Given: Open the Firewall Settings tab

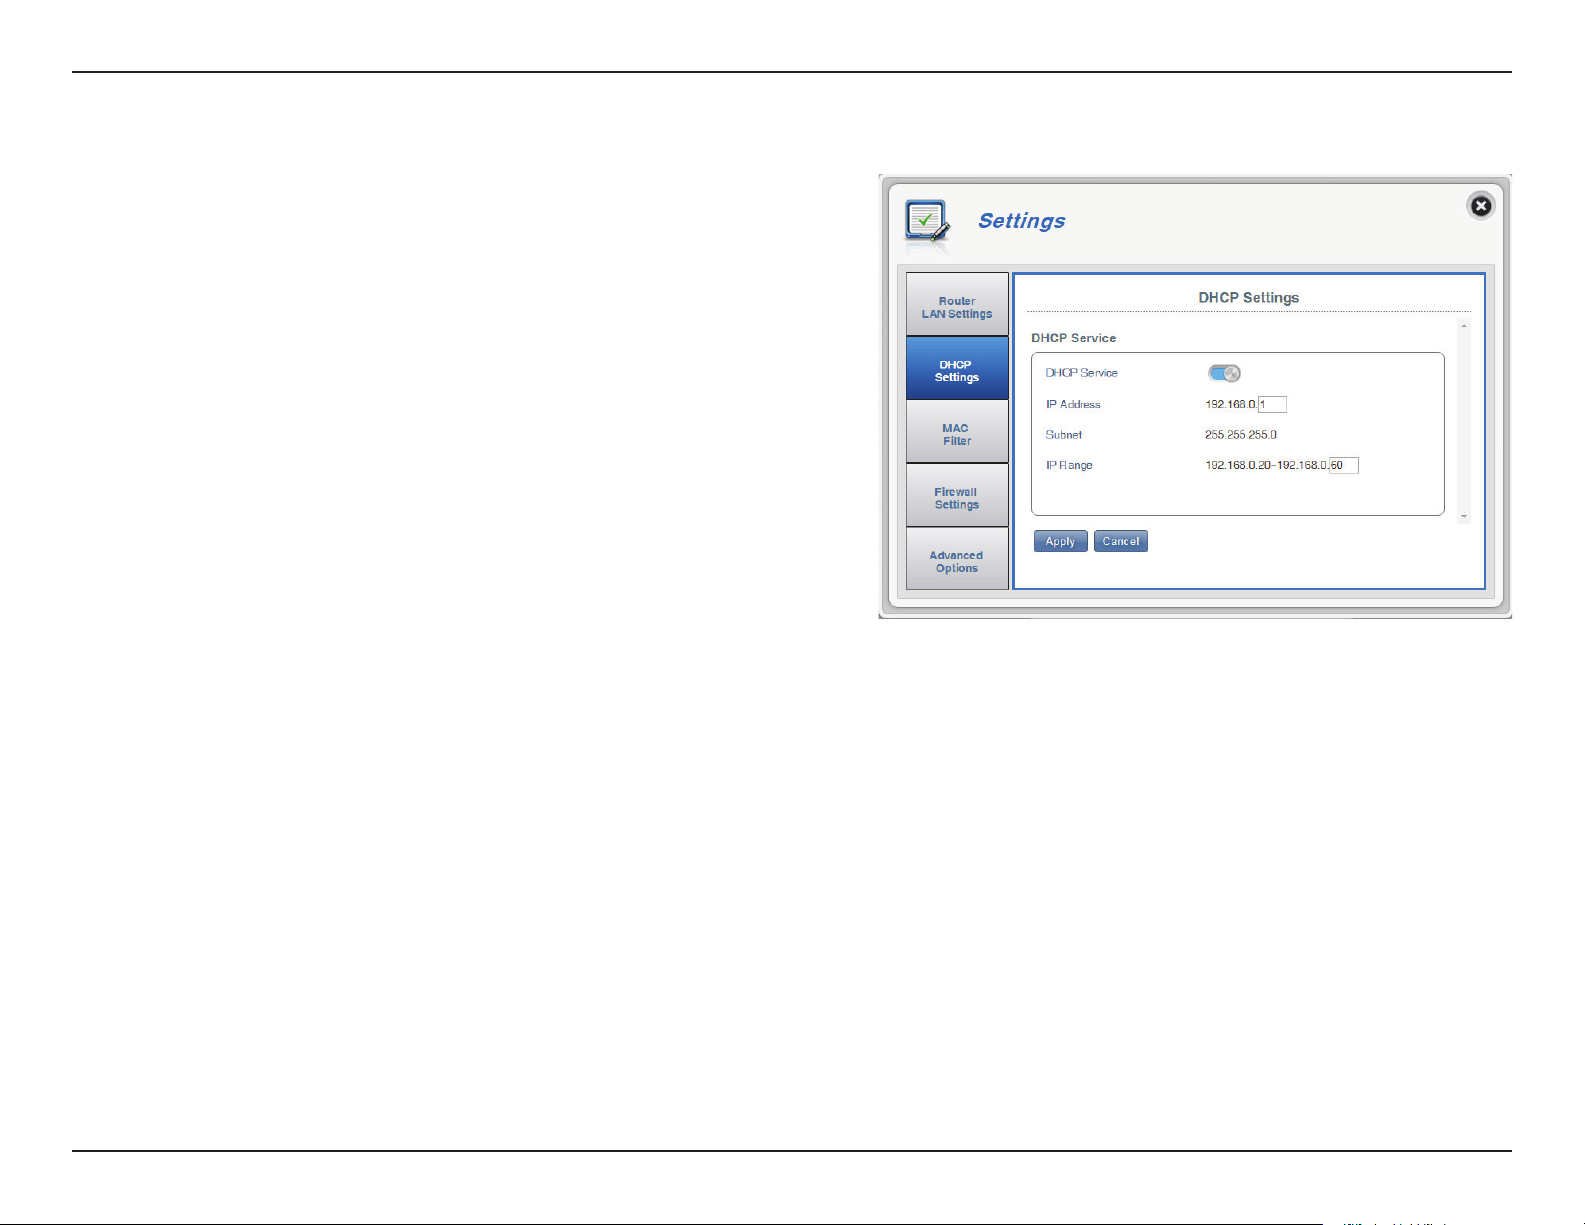Looking at the screenshot, I should pos(957,496).
